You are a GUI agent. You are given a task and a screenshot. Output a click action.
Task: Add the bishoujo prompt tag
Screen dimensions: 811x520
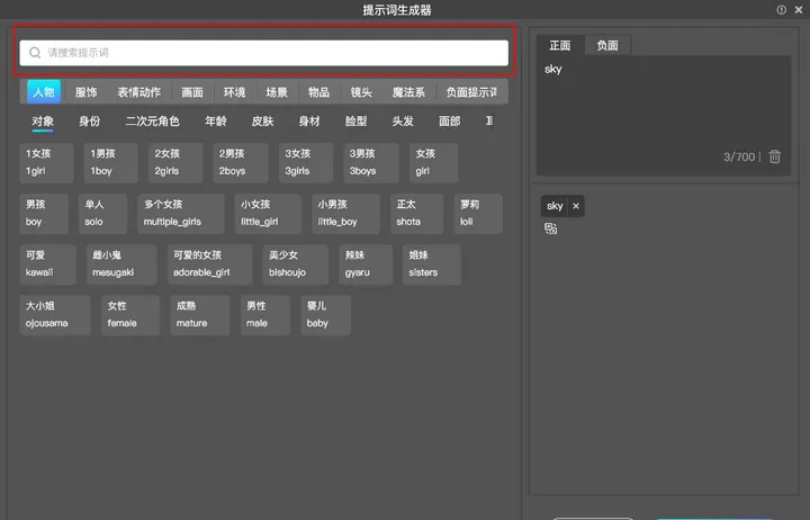click(x=295, y=264)
